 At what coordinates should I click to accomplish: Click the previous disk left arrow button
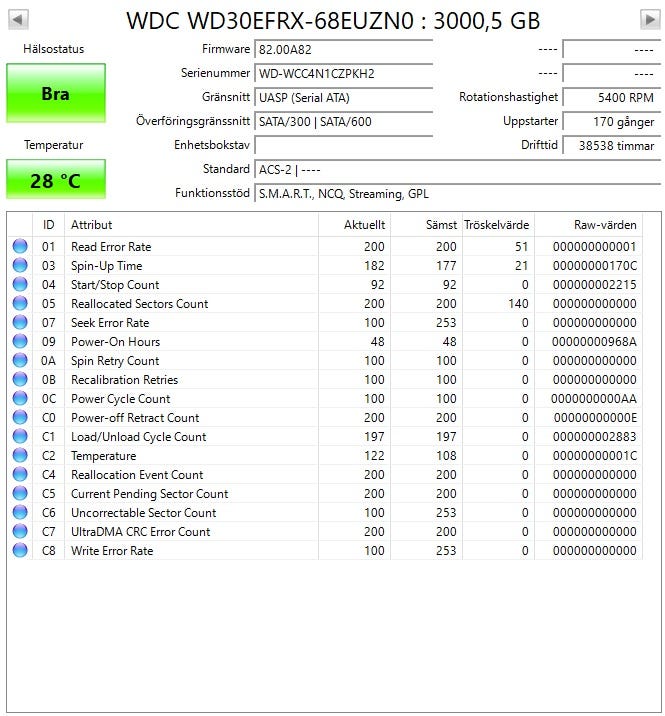click(18, 20)
